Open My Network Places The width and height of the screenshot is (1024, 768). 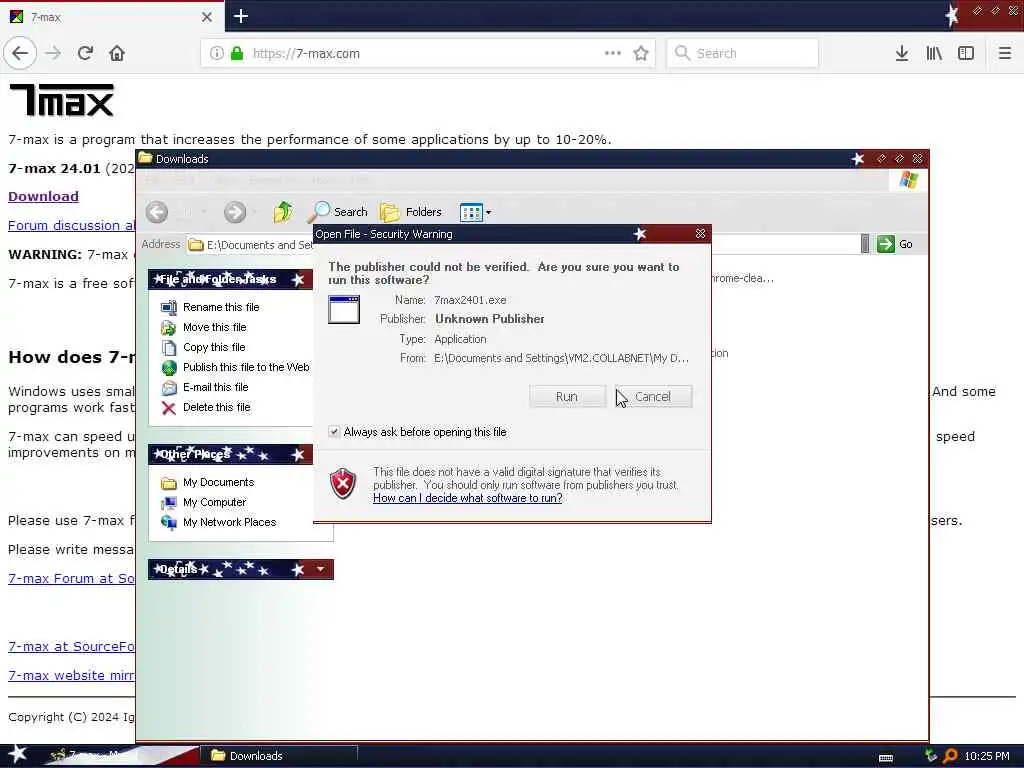[229, 522]
